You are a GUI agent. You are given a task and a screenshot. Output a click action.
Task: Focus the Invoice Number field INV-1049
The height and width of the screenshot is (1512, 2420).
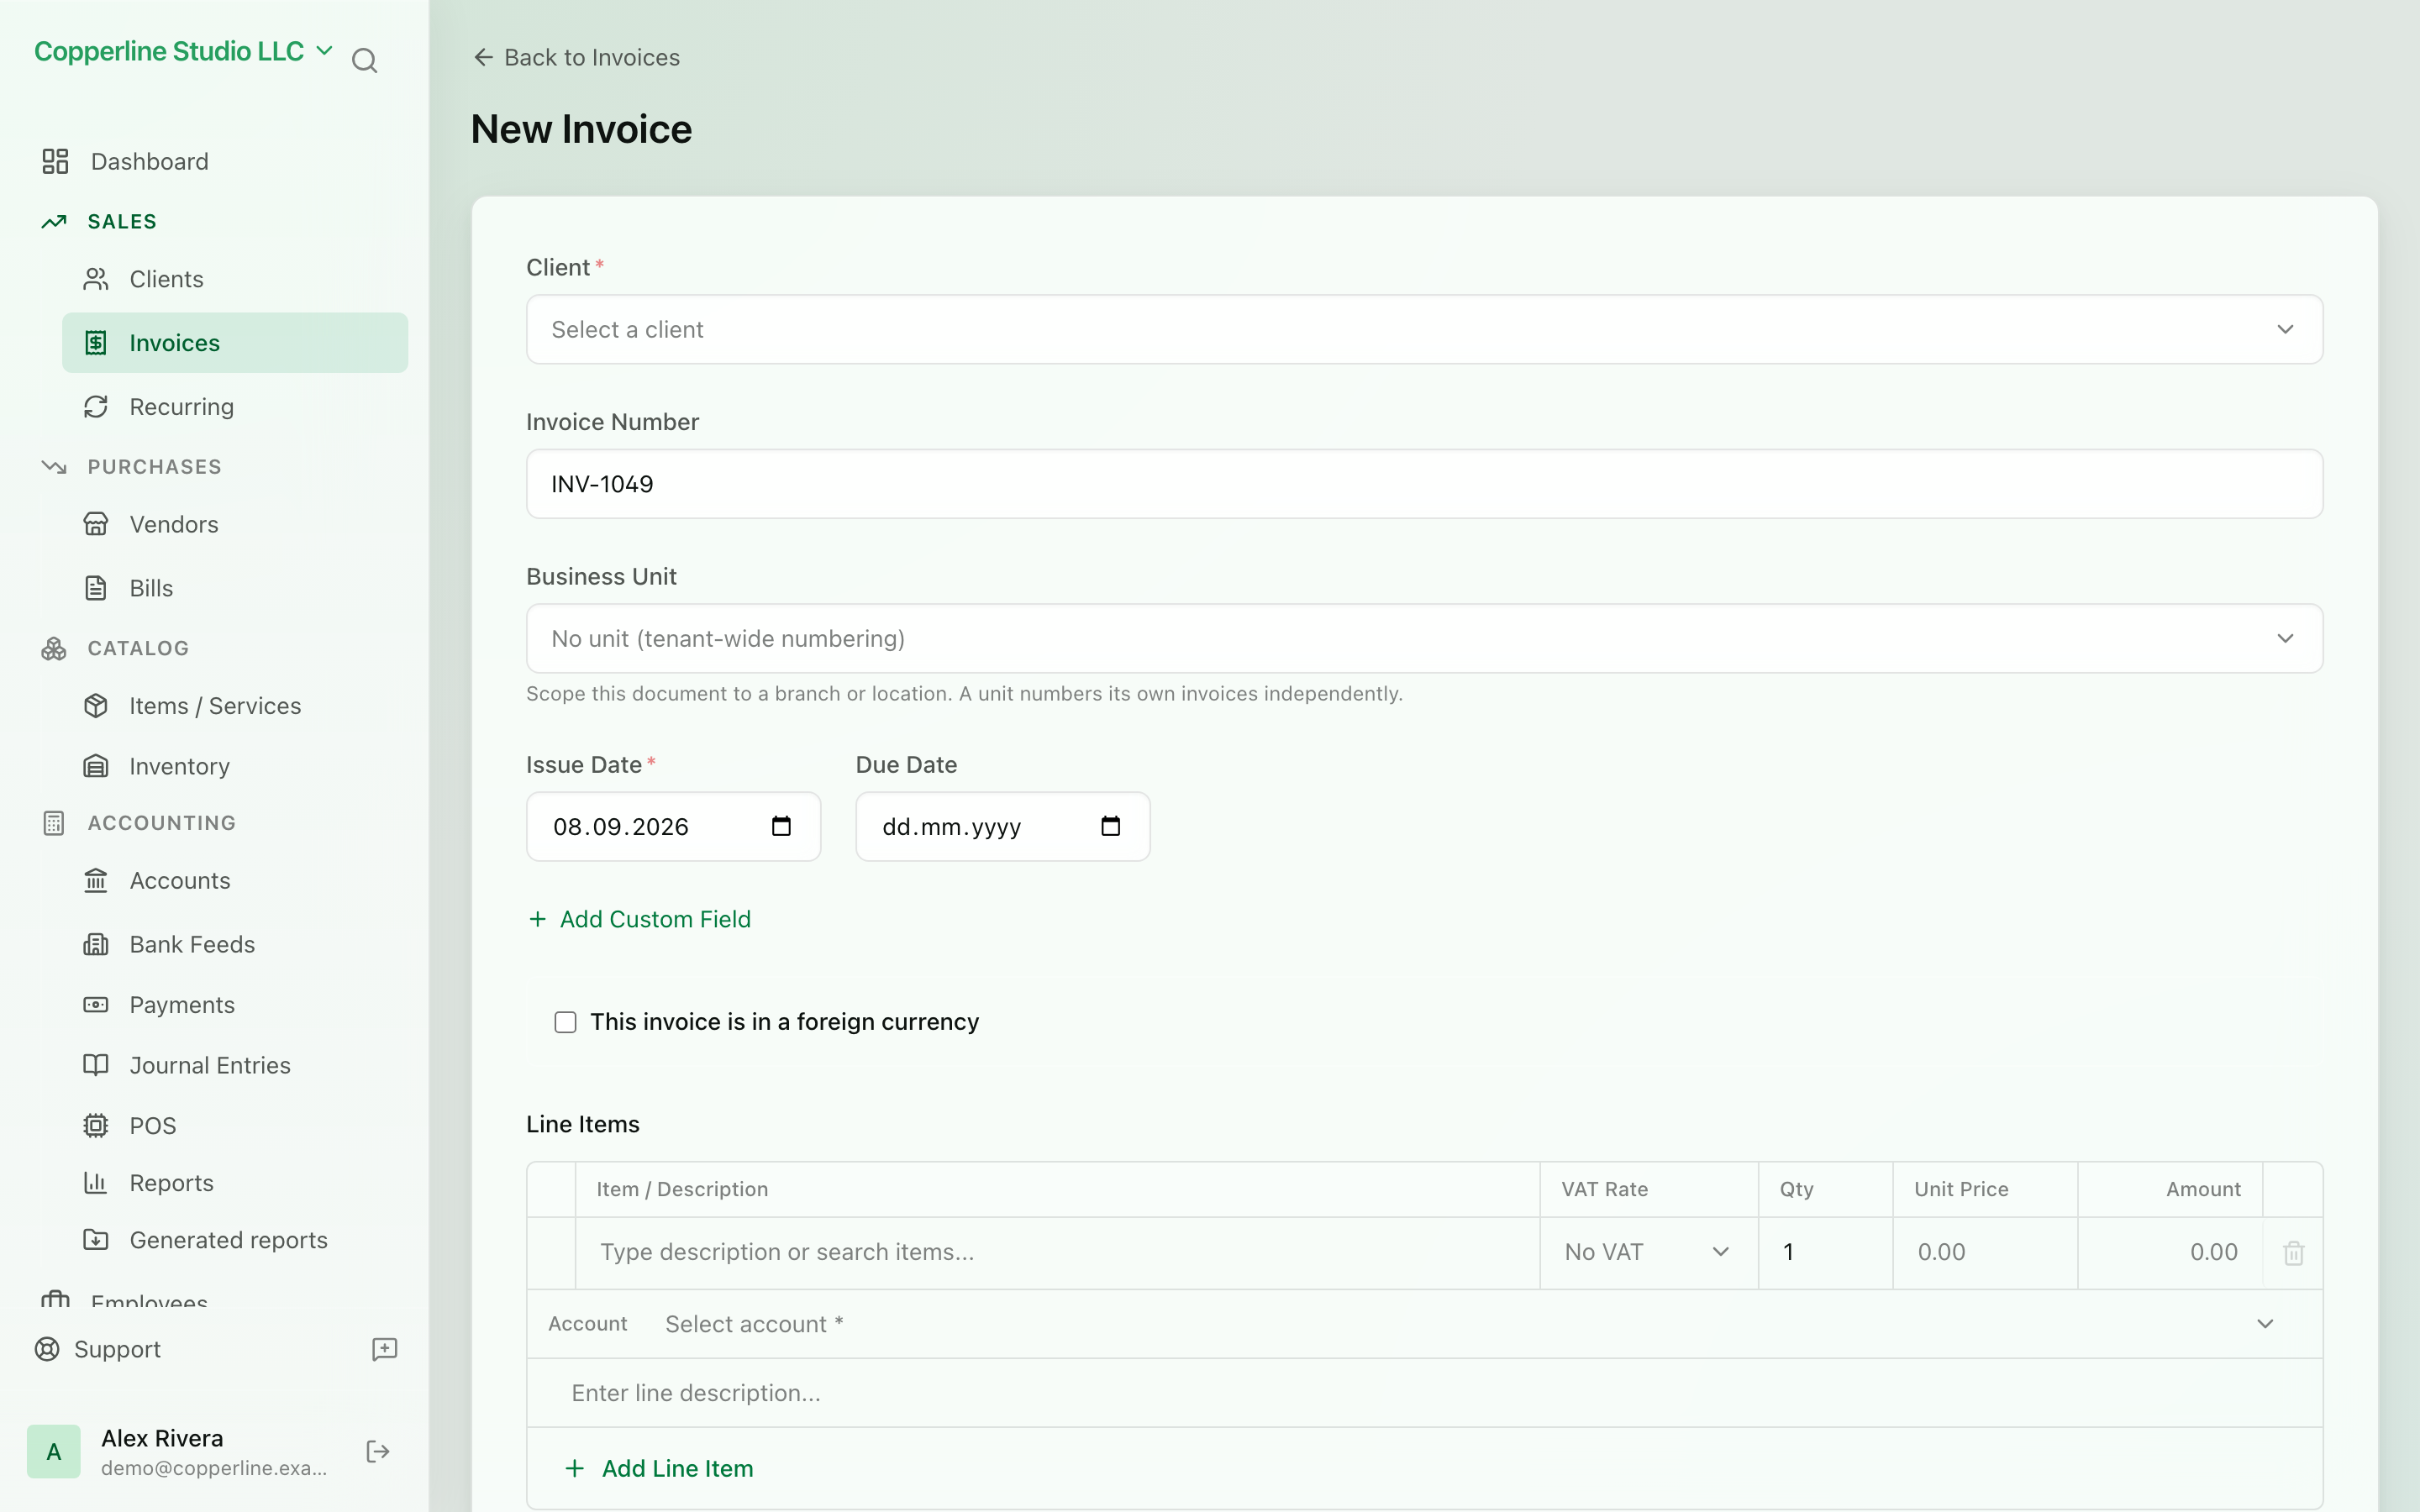click(x=1424, y=484)
